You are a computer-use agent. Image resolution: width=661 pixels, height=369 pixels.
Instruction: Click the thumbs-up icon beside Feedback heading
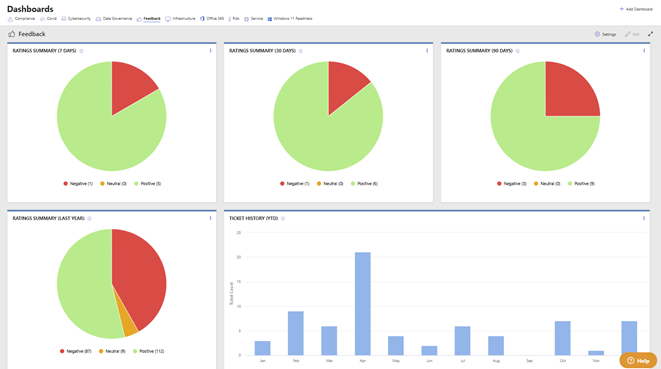[x=11, y=34]
